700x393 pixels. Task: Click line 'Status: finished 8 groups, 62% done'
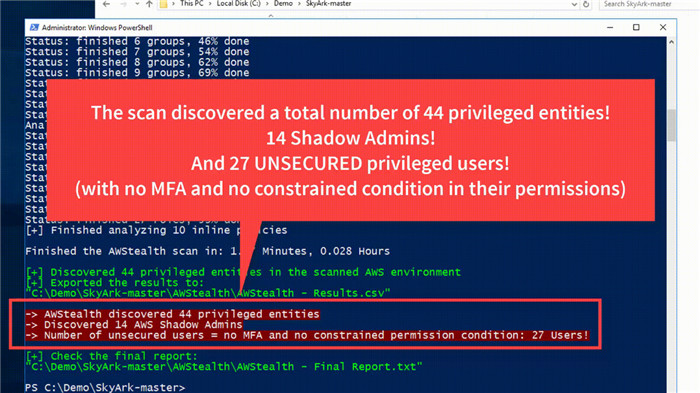pos(137,62)
